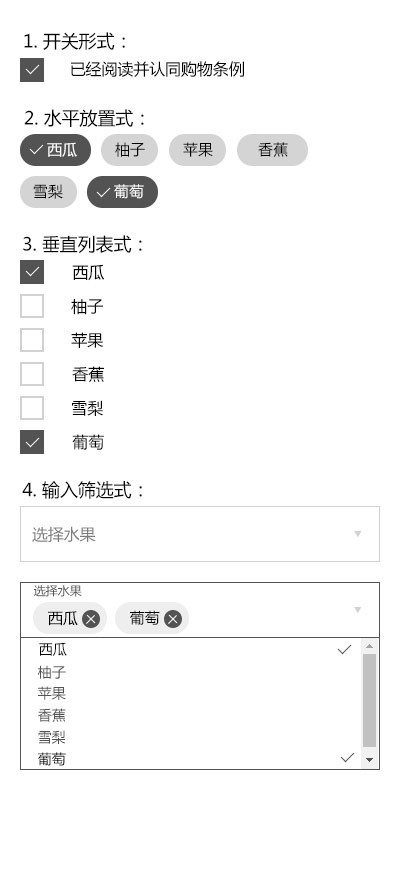400x882 pixels.
Task: Remove the 西瓜 tag via its x icon
Action: 91,619
